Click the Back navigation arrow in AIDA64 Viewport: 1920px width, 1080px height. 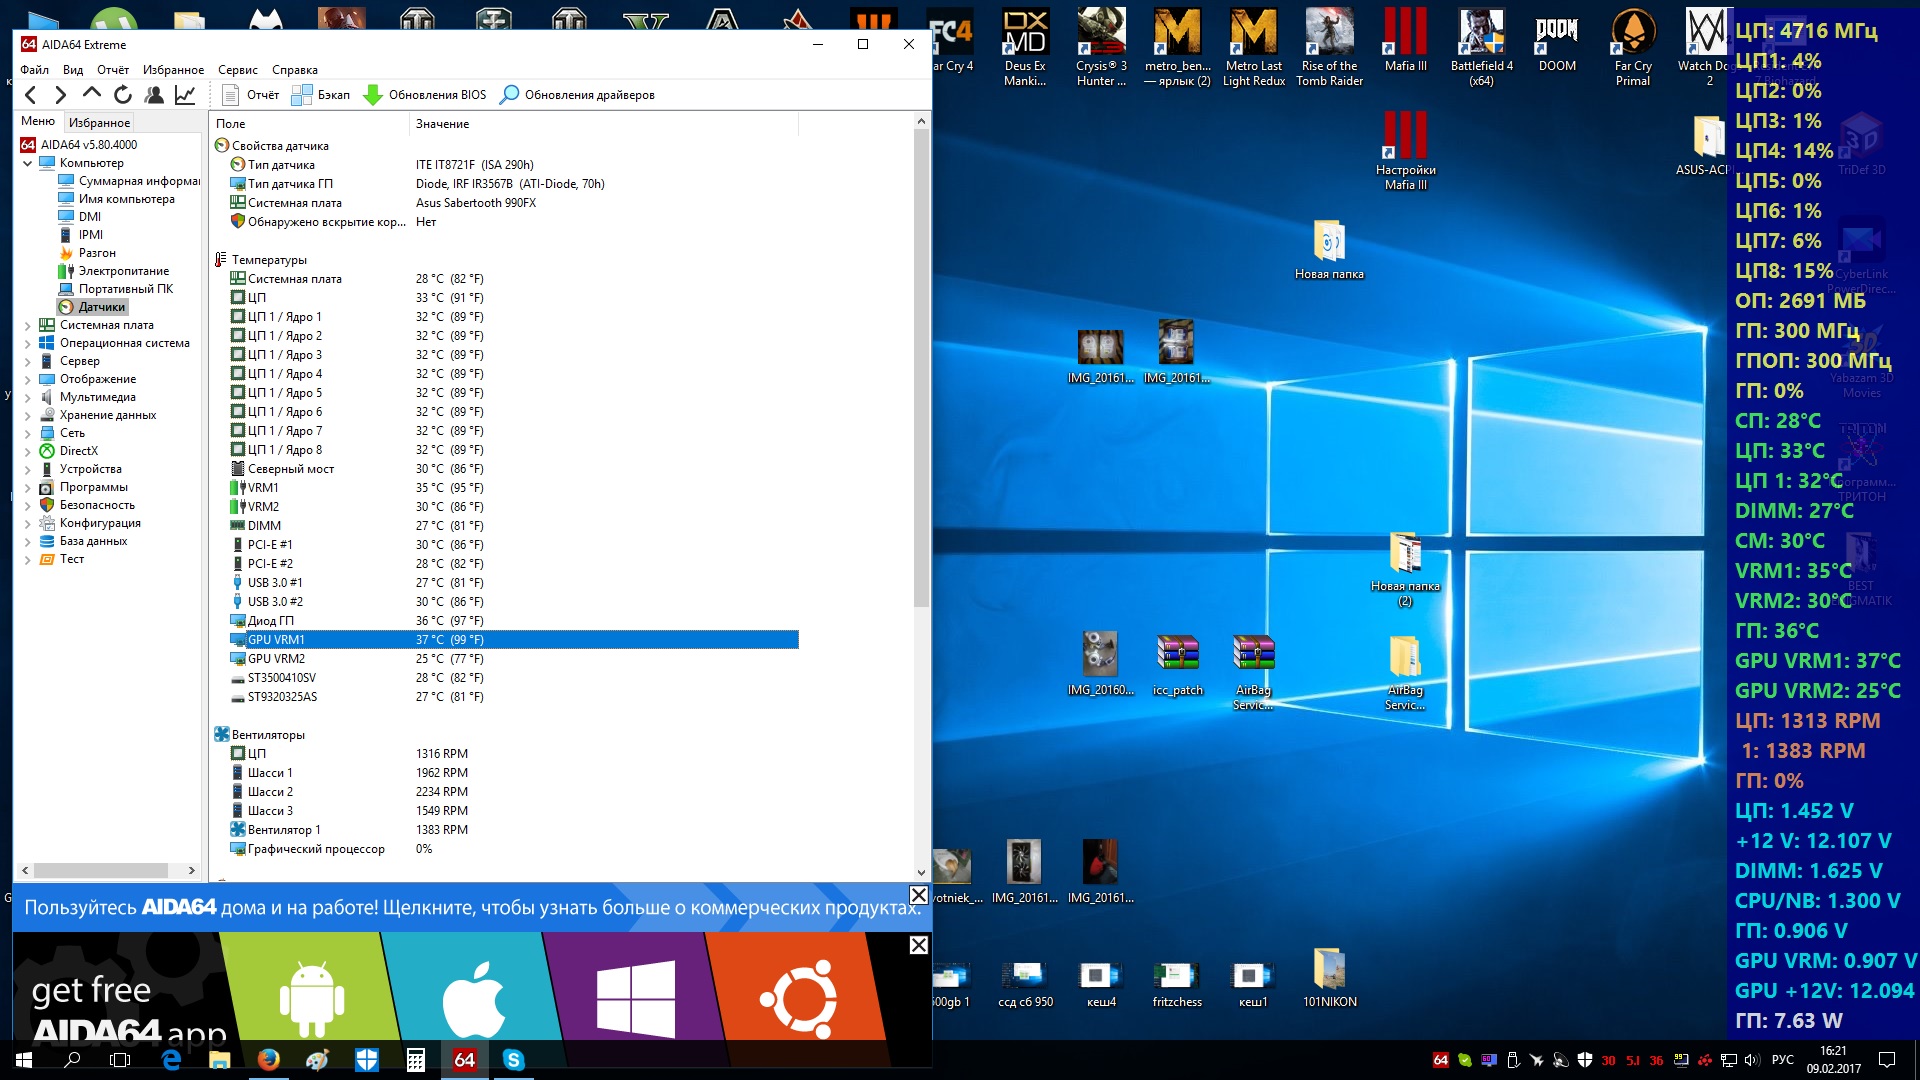click(x=30, y=95)
